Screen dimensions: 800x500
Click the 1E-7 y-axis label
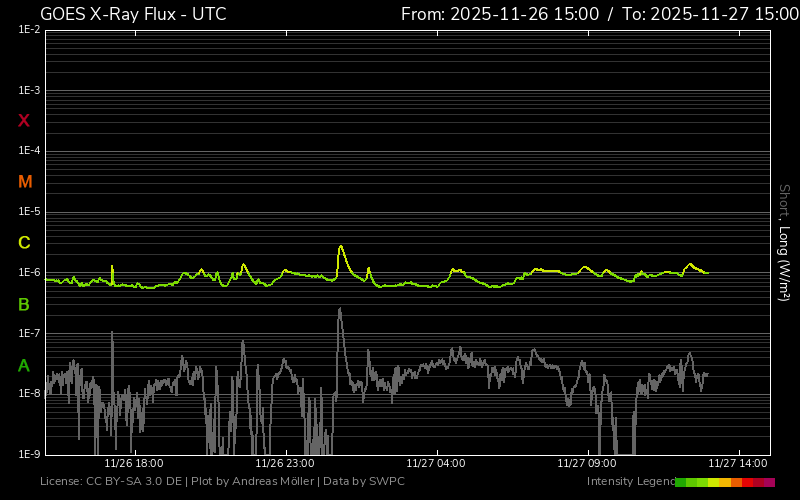[x=30, y=333]
